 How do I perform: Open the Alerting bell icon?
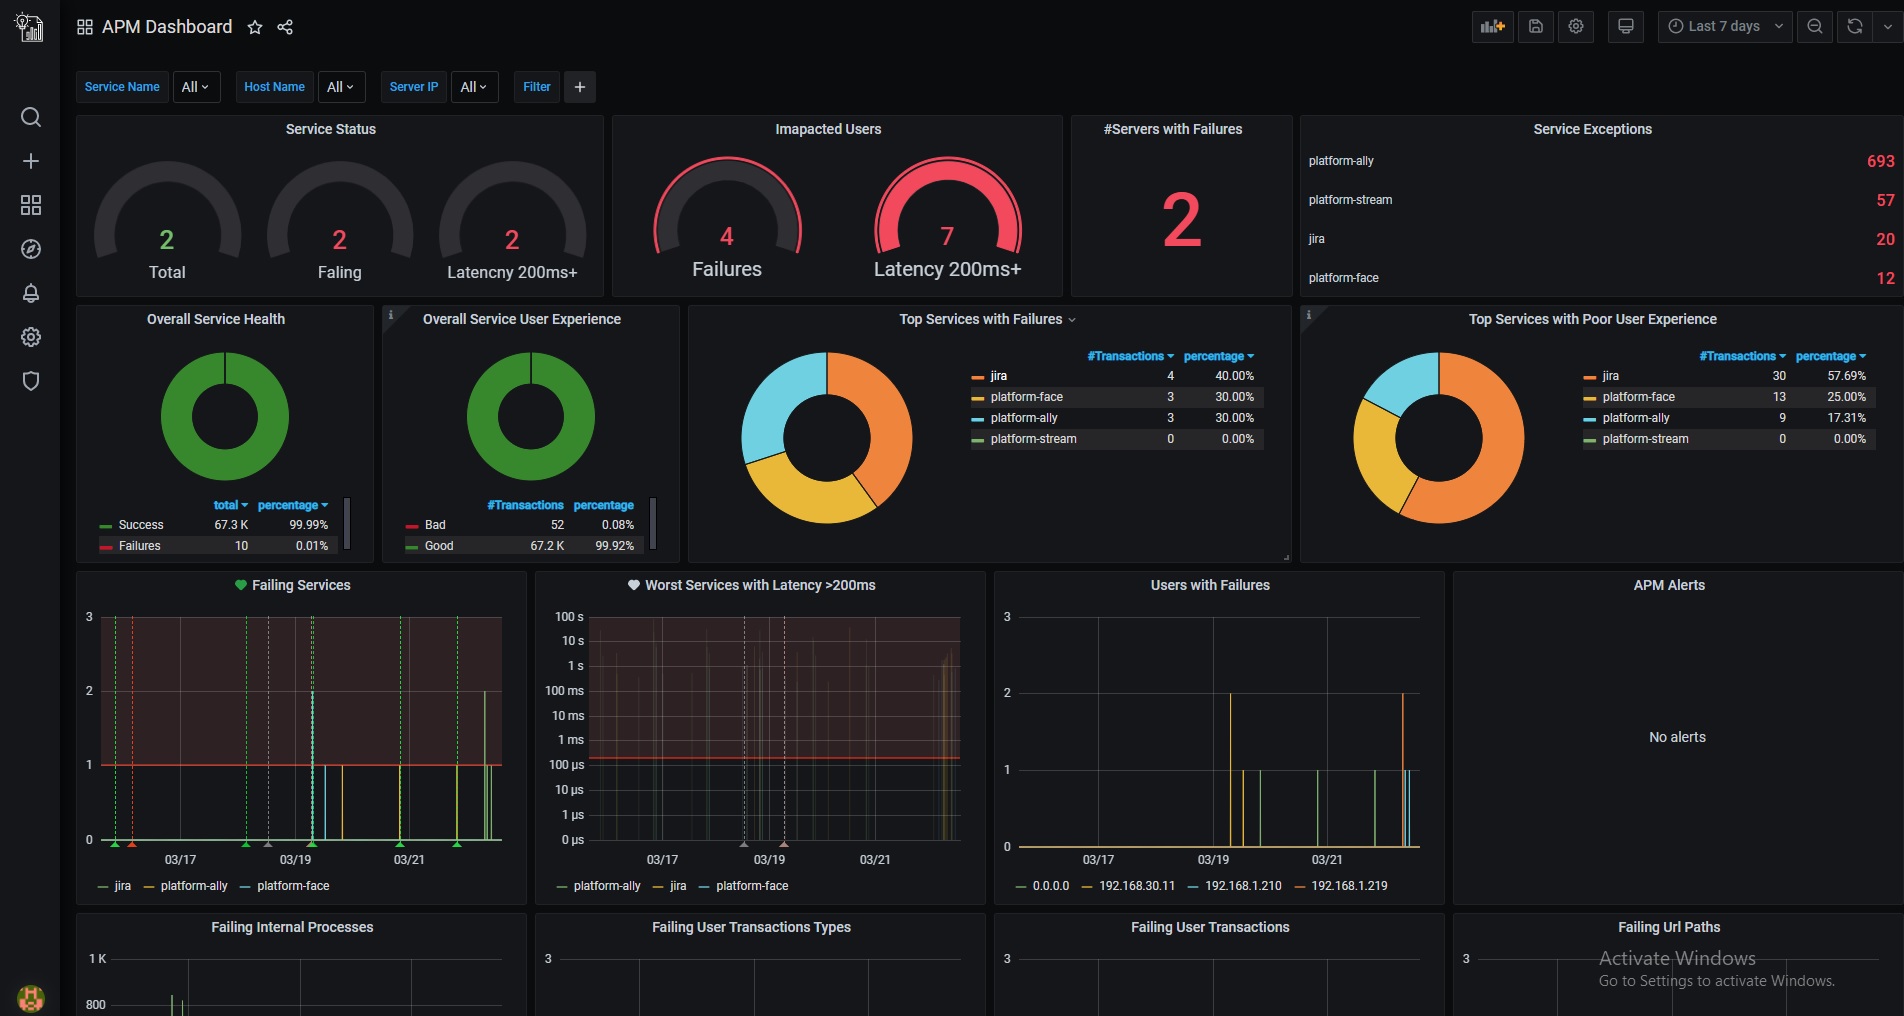31,293
